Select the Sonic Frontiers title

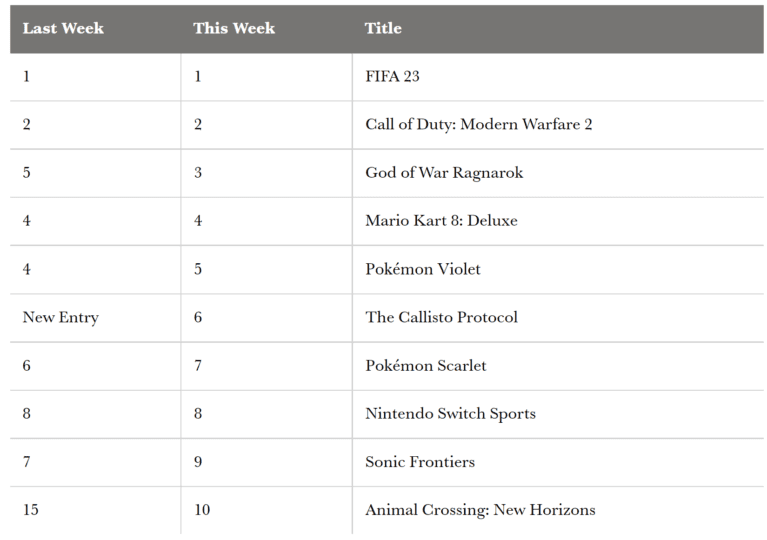pyautogui.click(x=420, y=462)
